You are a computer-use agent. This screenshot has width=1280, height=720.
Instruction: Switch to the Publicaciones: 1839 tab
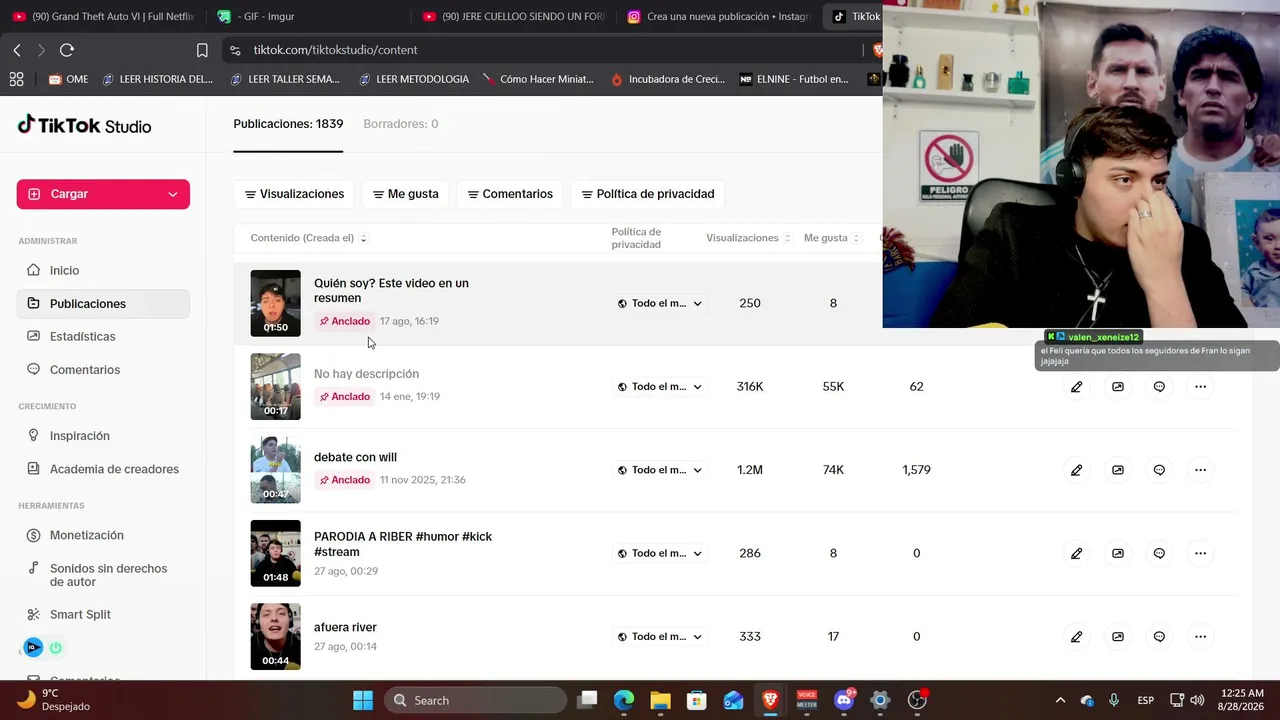[288, 124]
